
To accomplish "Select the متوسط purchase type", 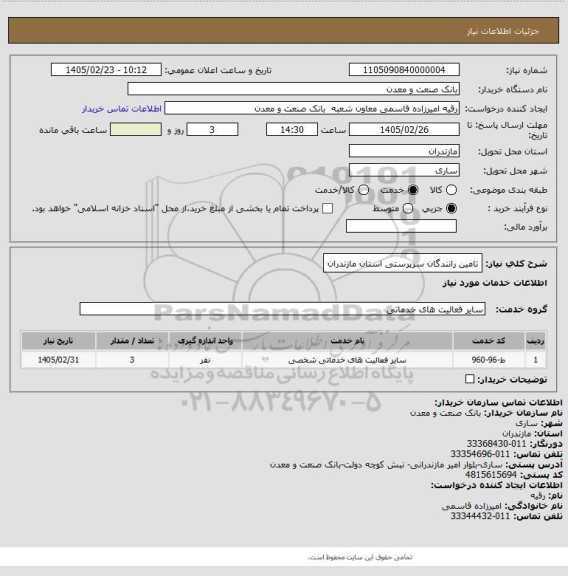I will pos(407,209).
